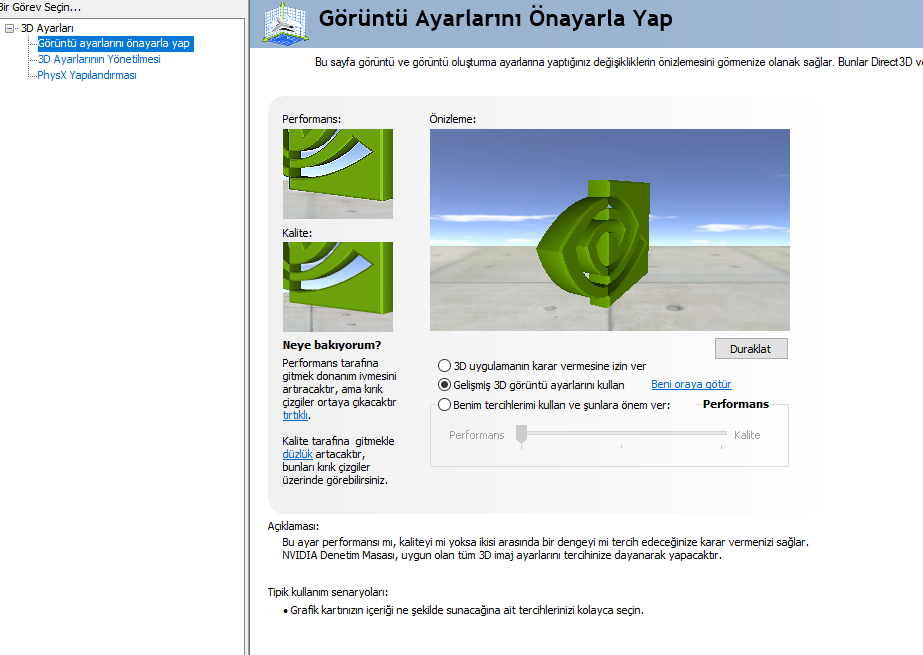Select 'Gelişmiş 3D görüntü ayarlarını kullan' option
This screenshot has height=655, width=923.
pyautogui.click(x=532, y=385)
